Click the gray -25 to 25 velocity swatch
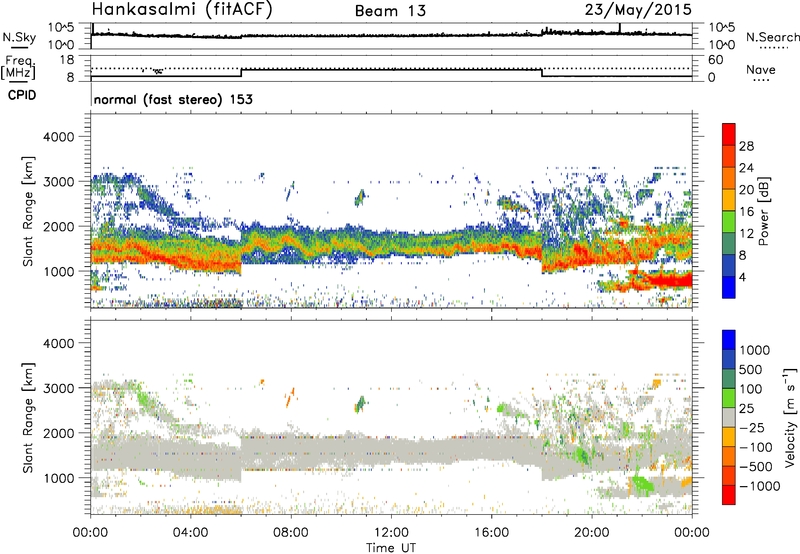The height and width of the screenshot is (554, 800). point(729,417)
